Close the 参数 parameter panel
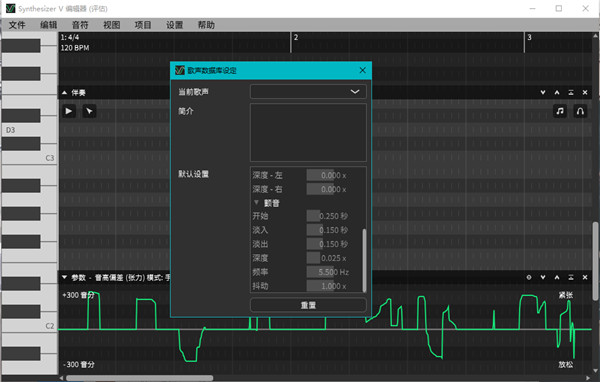Image resolution: width=600 pixels, height=382 pixels. tap(585, 278)
